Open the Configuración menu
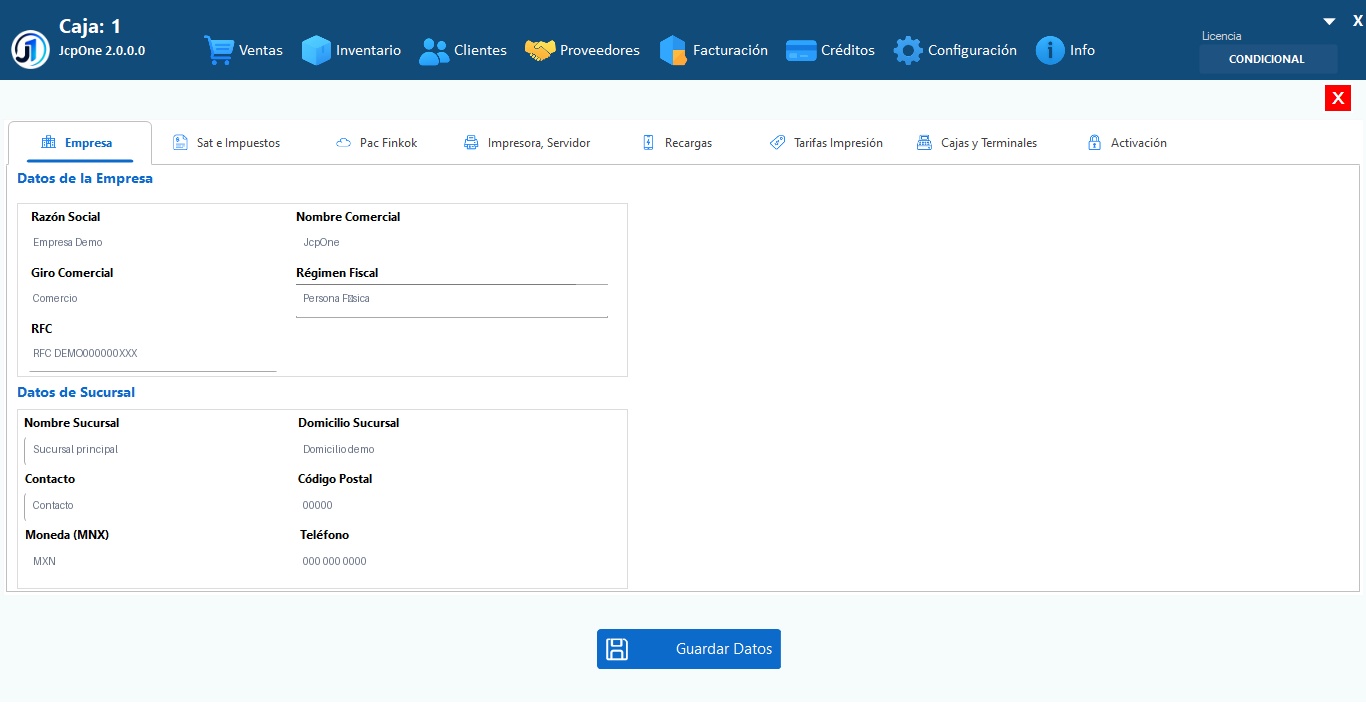The width and height of the screenshot is (1366, 728). tap(955, 50)
